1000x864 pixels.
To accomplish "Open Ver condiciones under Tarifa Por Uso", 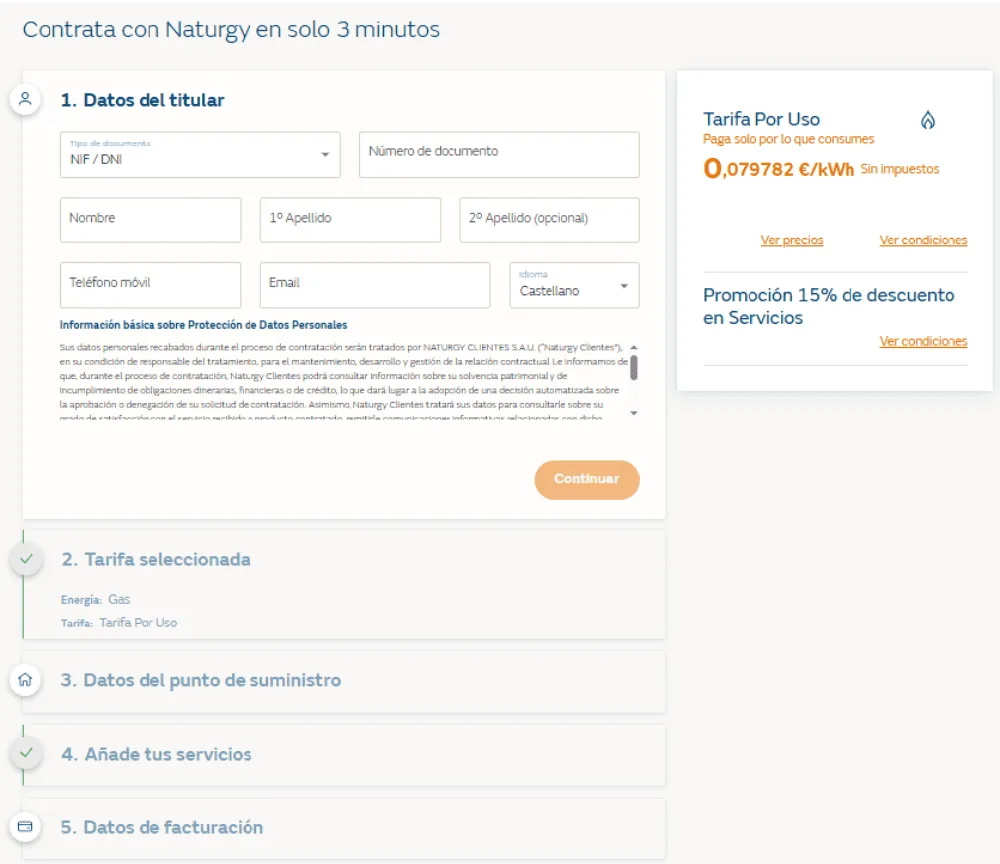I will point(923,240).
